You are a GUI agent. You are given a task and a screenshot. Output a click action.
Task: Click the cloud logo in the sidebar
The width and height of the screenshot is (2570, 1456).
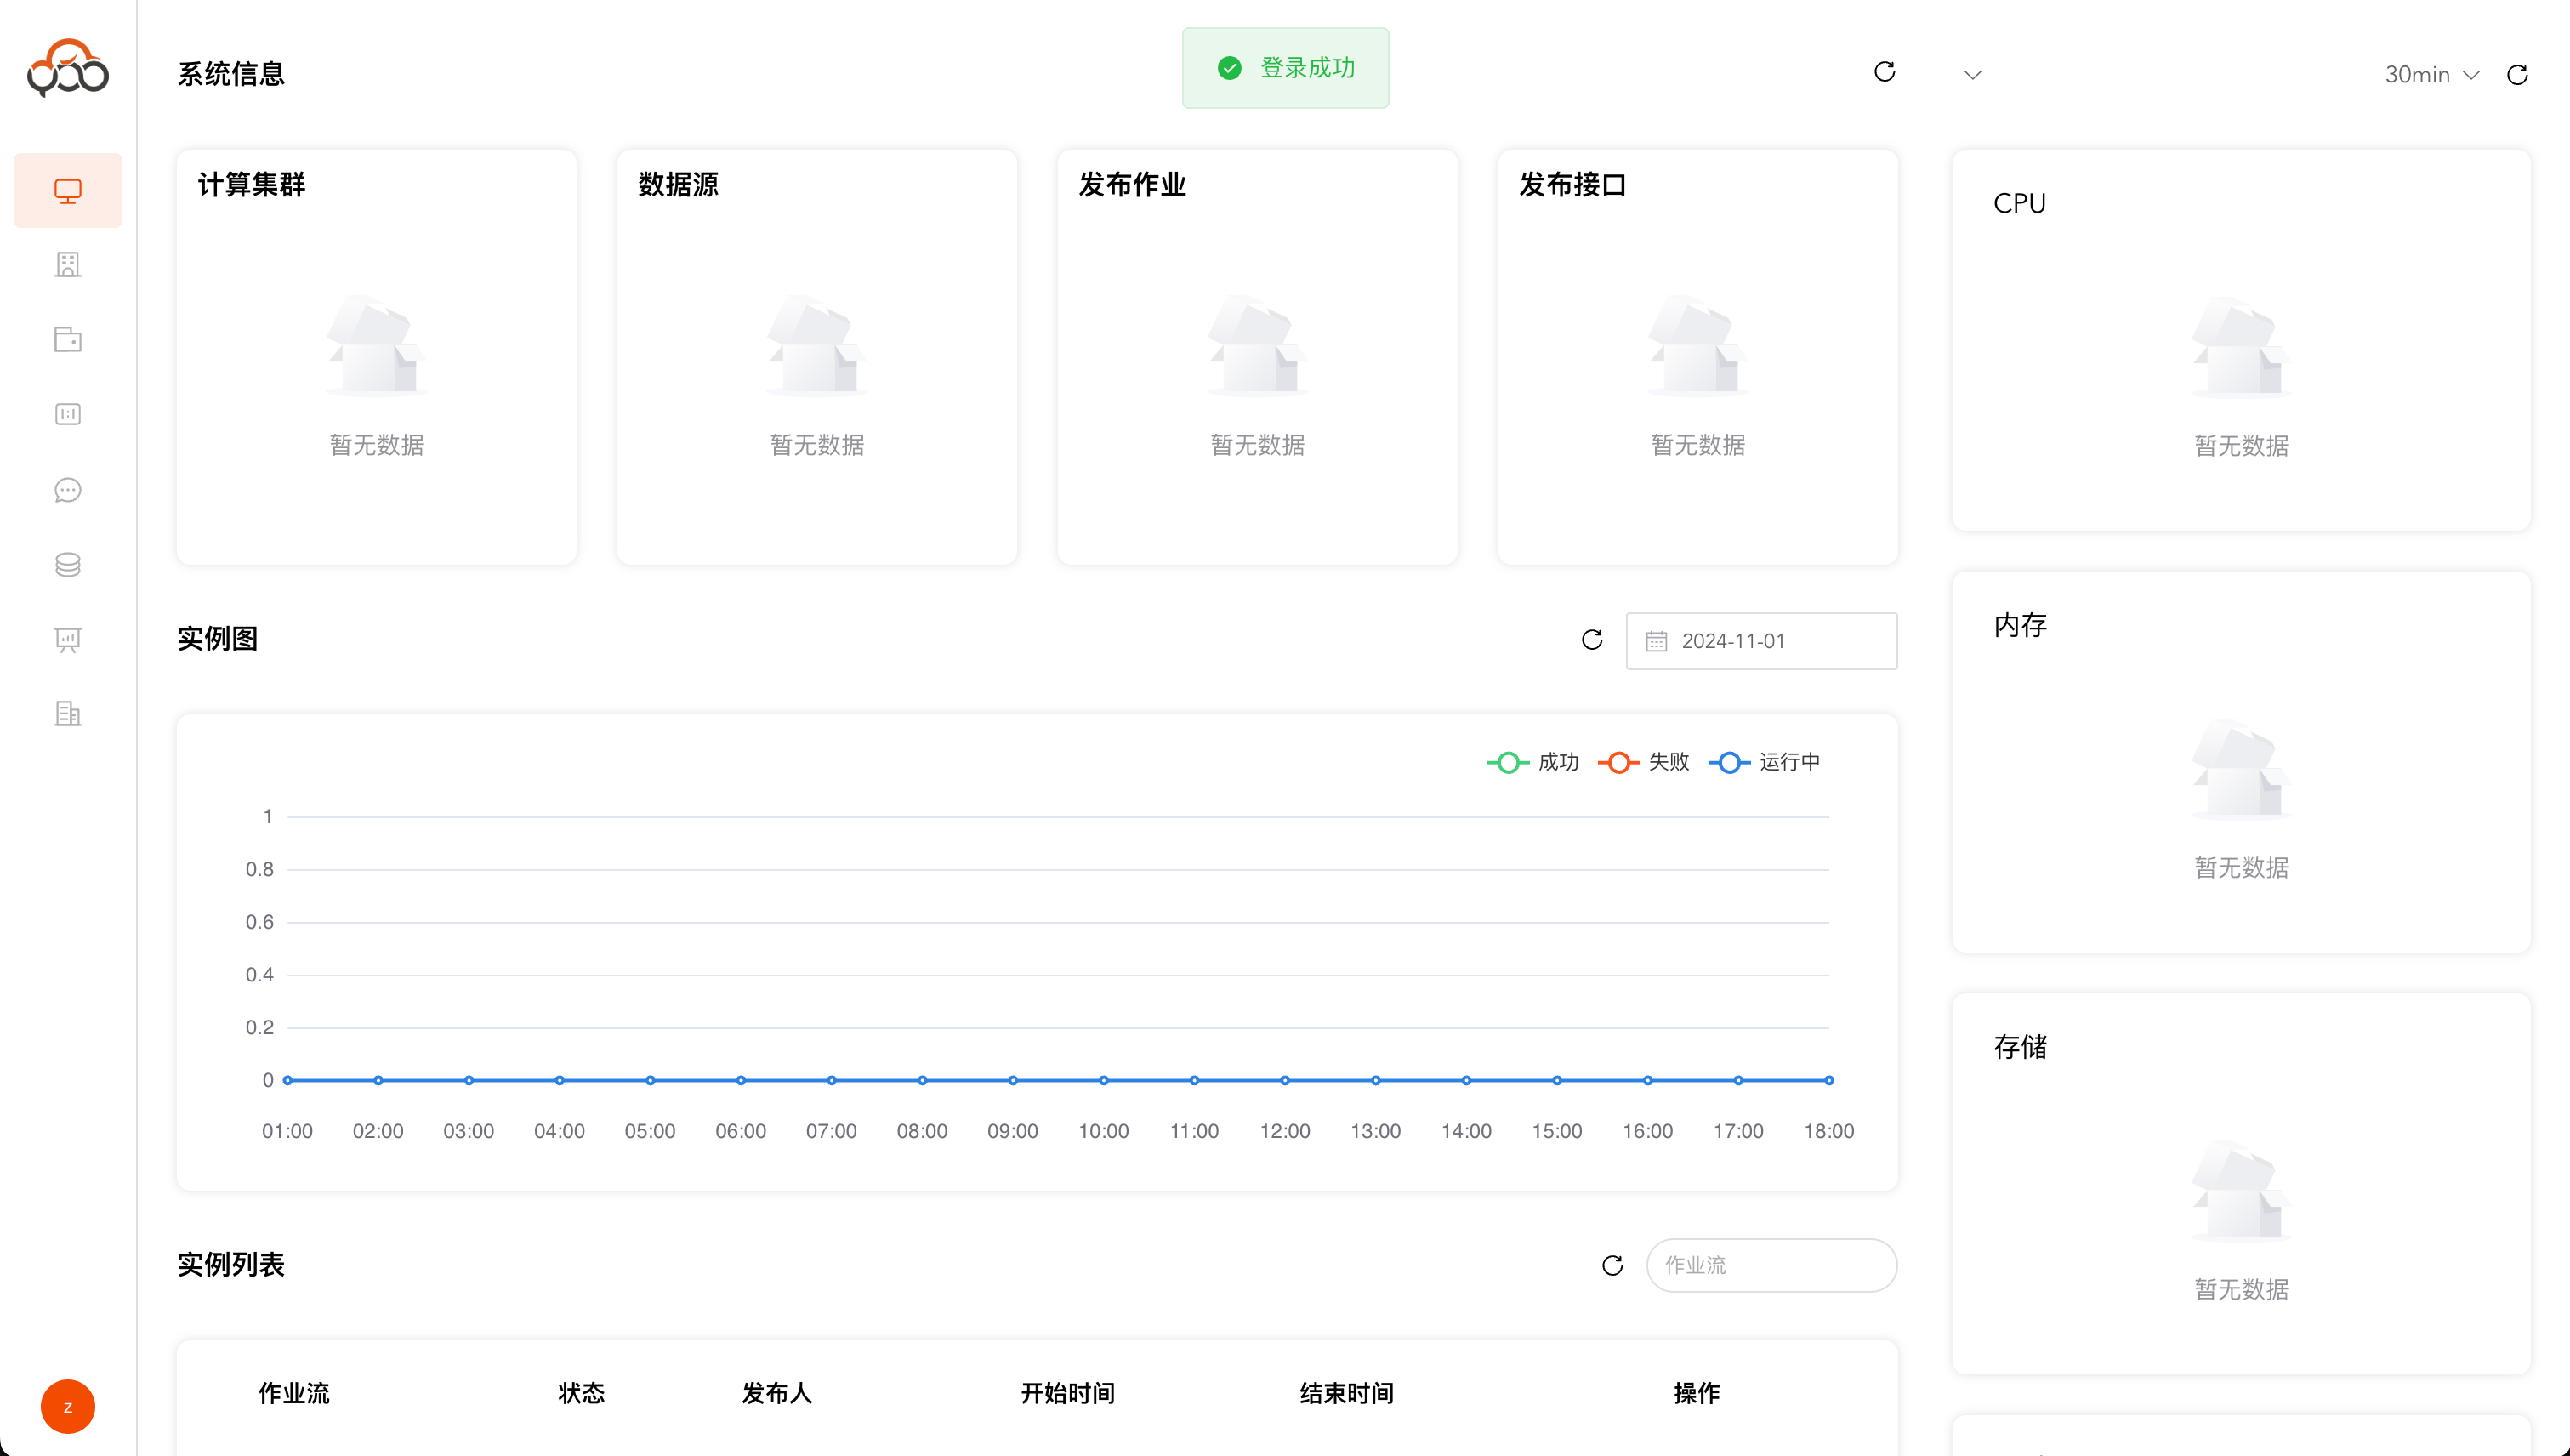[68, 68]
